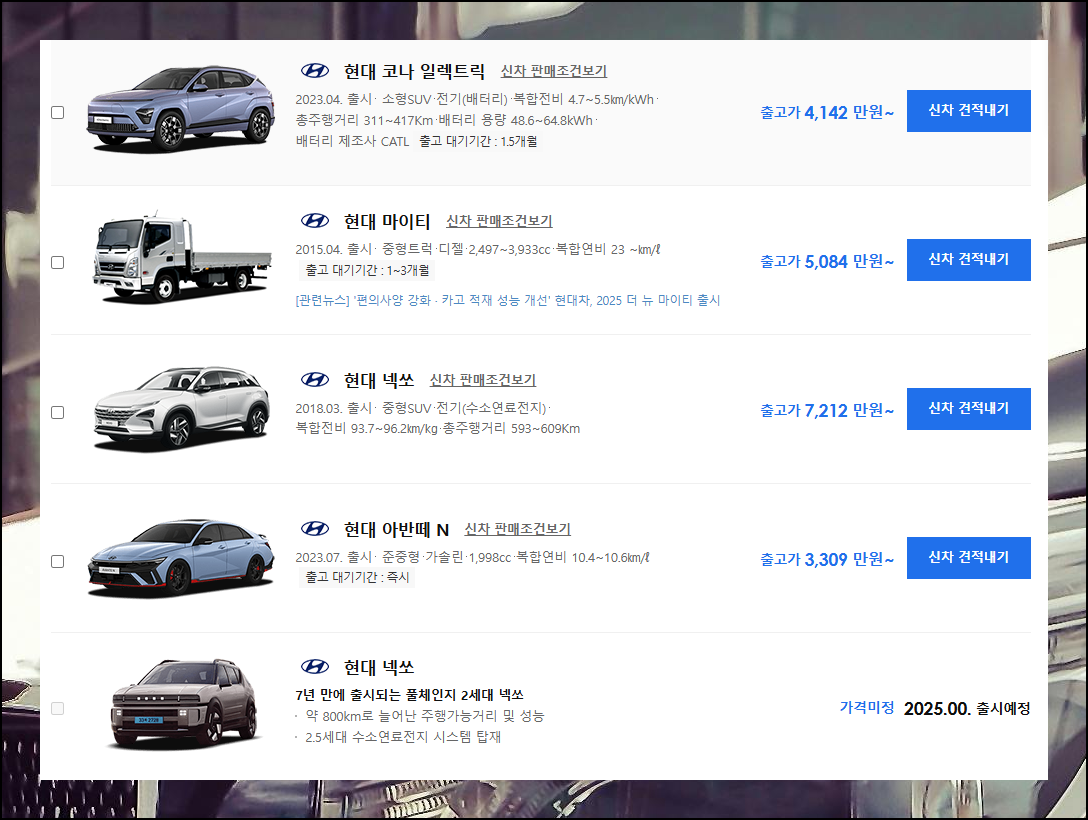This screenshot has height=820, width=1088.
Task: Open 신차 판매조건보기 for 현대 마이티
Action: coord(499,221)
